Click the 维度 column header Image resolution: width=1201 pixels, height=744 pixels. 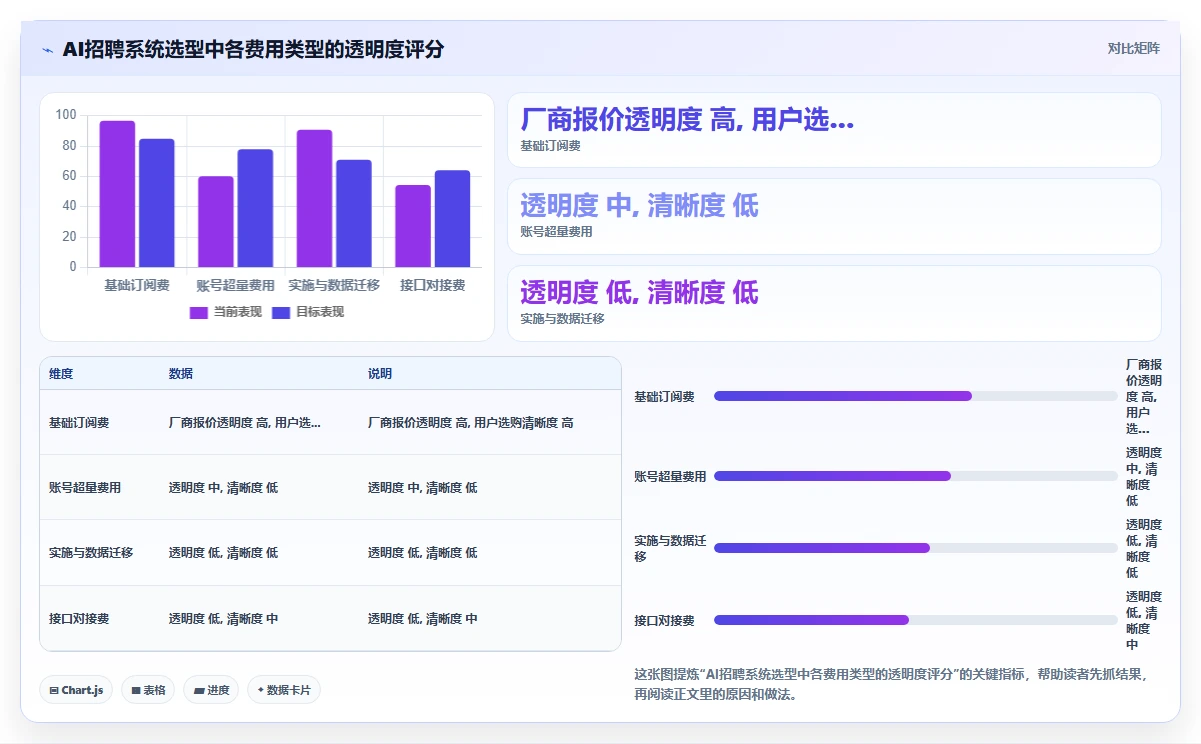point(61,374)
